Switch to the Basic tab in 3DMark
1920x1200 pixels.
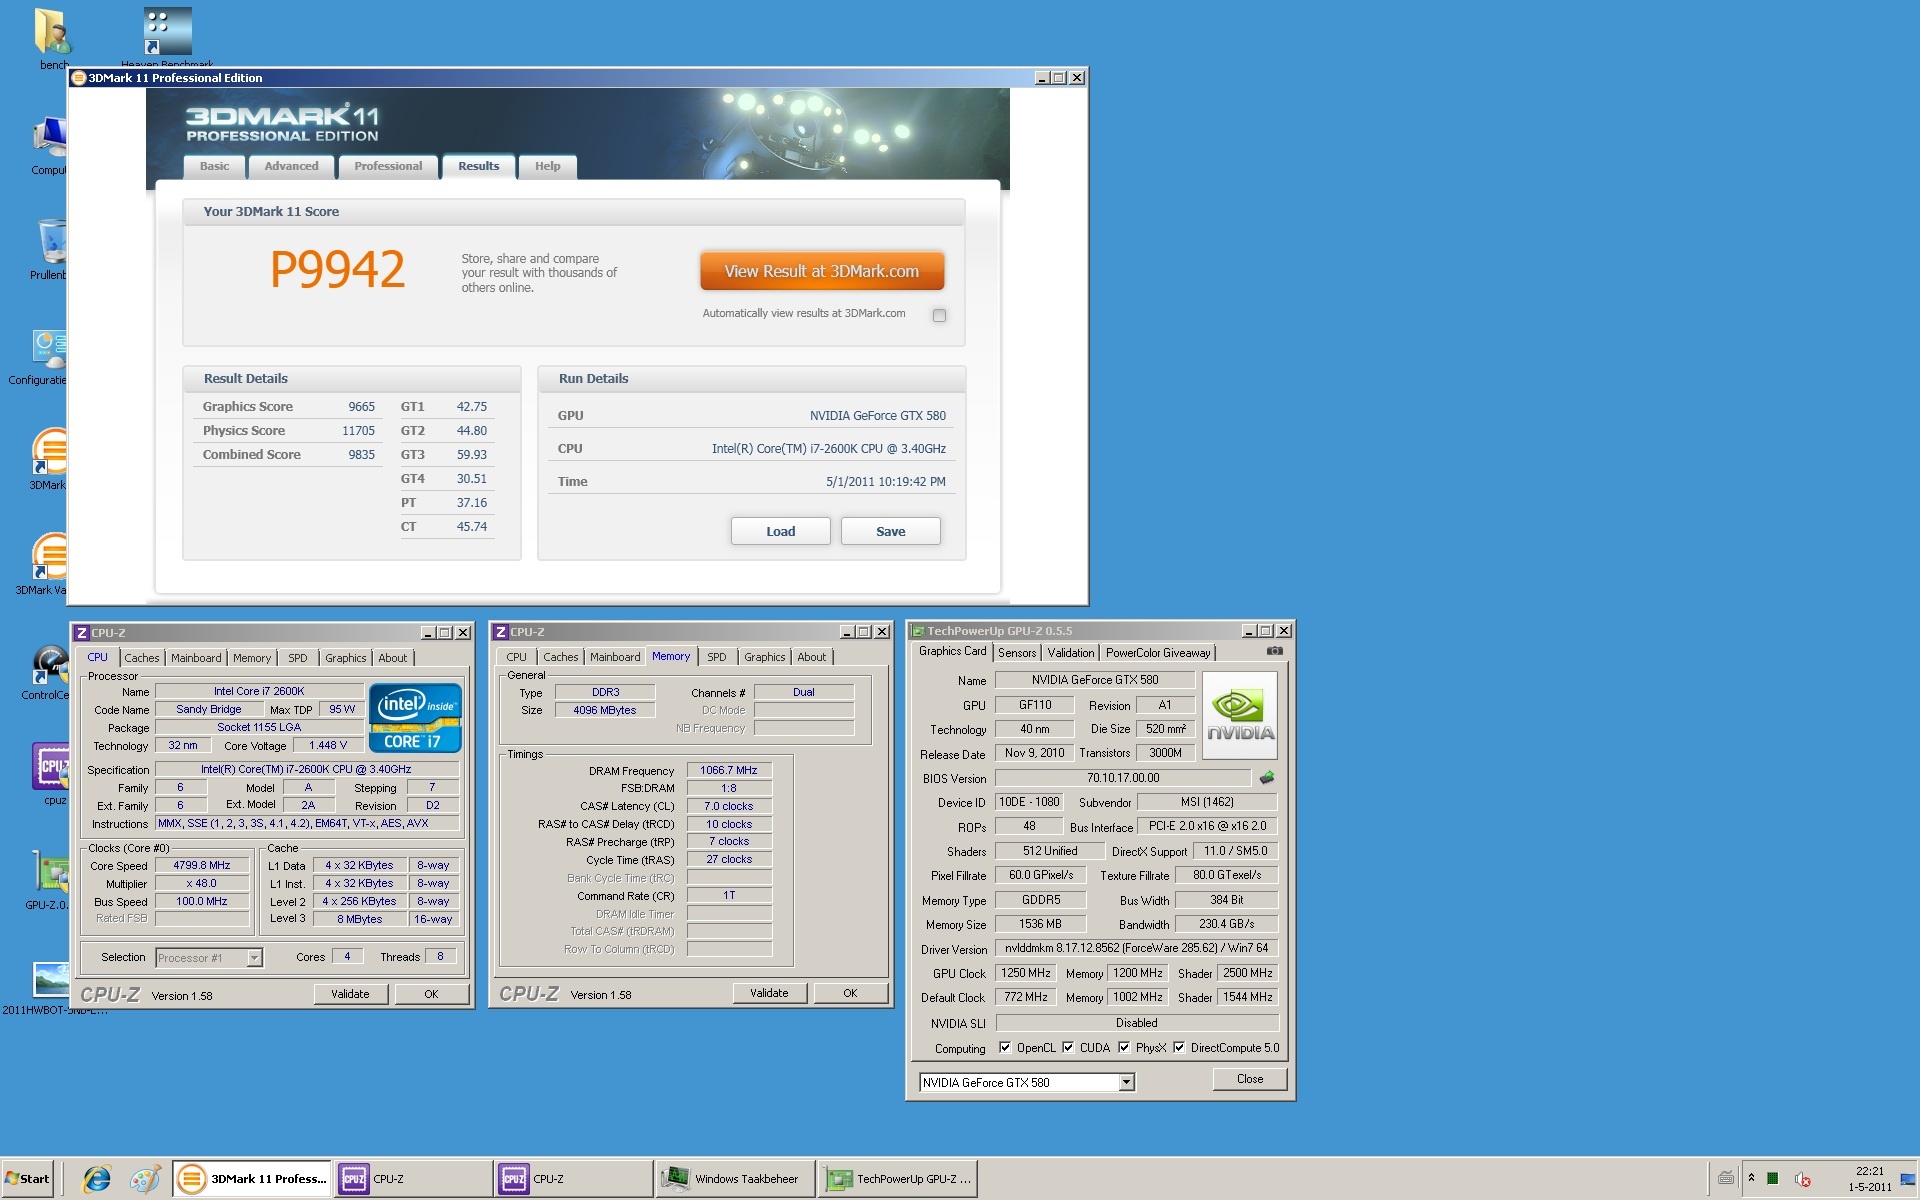pos(214,166)
